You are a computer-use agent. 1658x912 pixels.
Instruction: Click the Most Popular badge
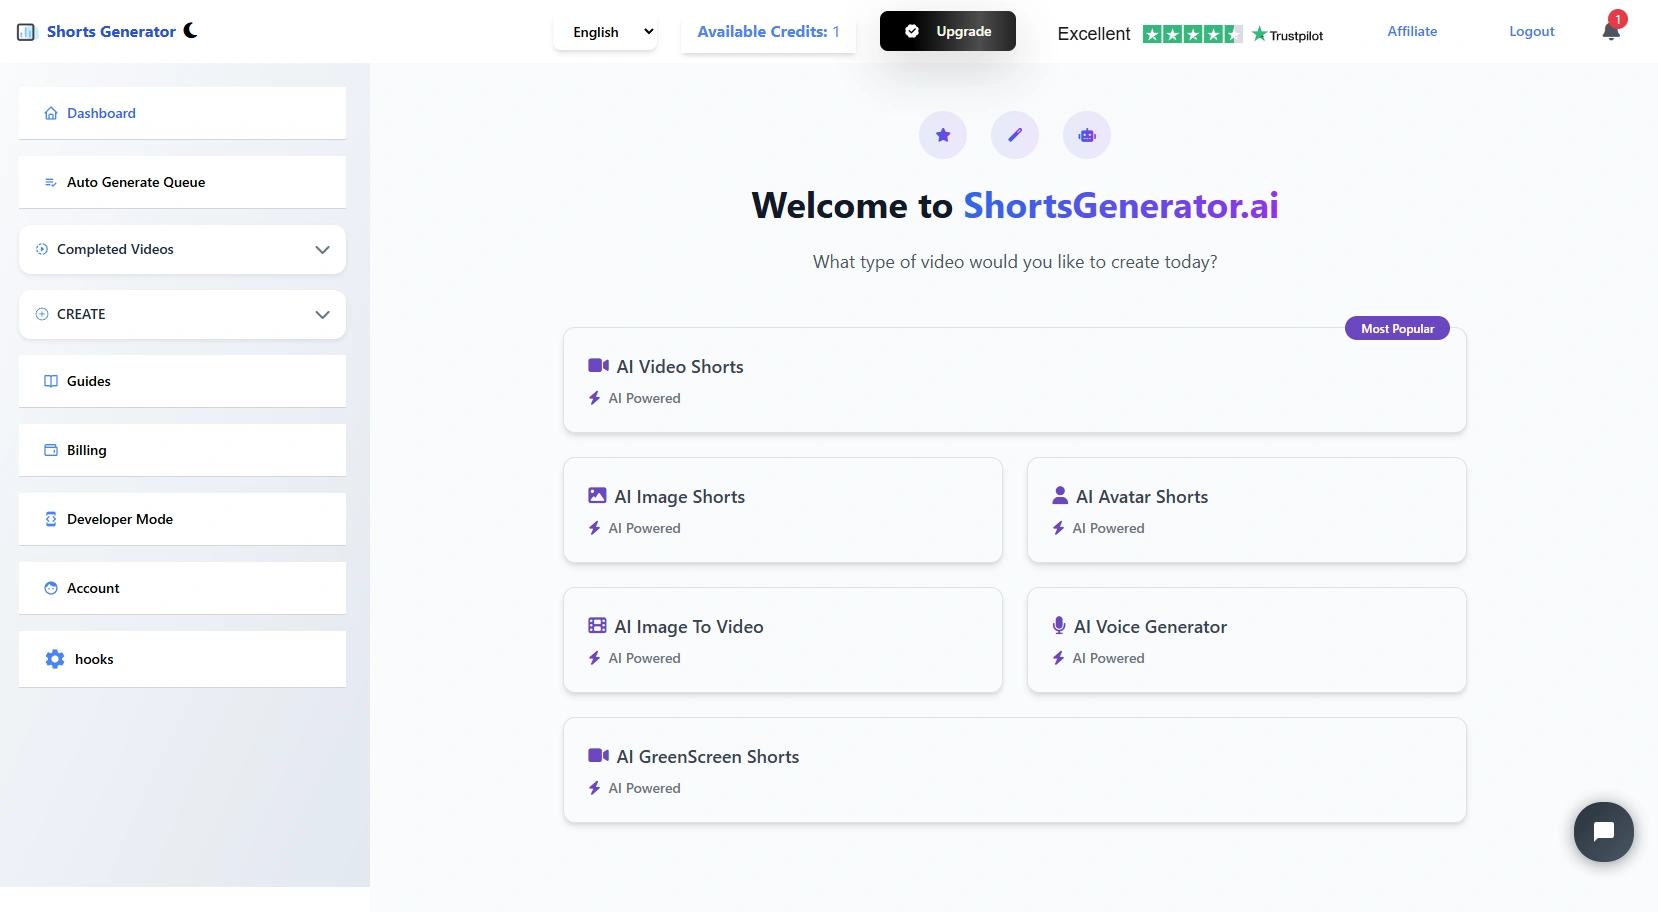(x=1397, y=328)
